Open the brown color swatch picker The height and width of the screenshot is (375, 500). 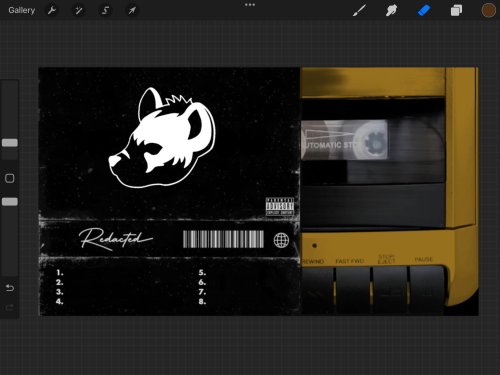(x=488, y=10)
